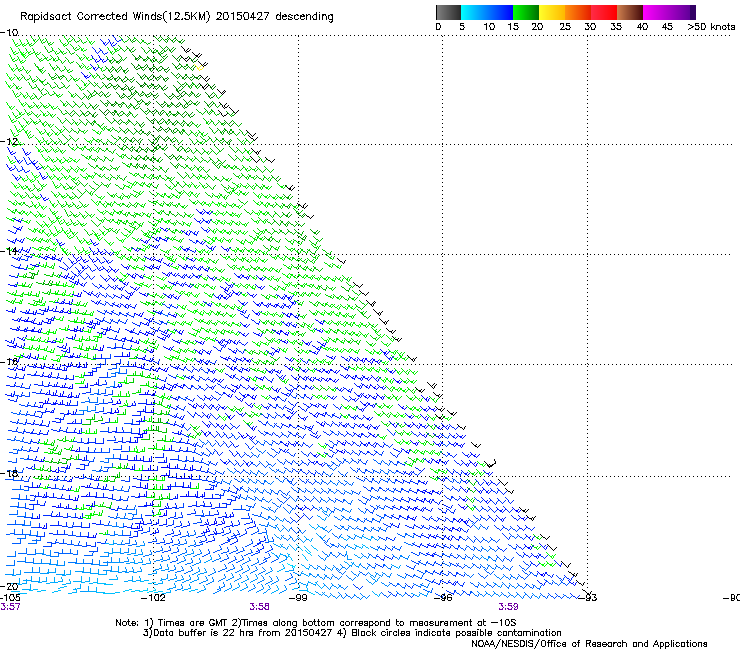Click the 'NOAA/NESDIS/Office of Research and Applications' credit

tap(589, 643)
